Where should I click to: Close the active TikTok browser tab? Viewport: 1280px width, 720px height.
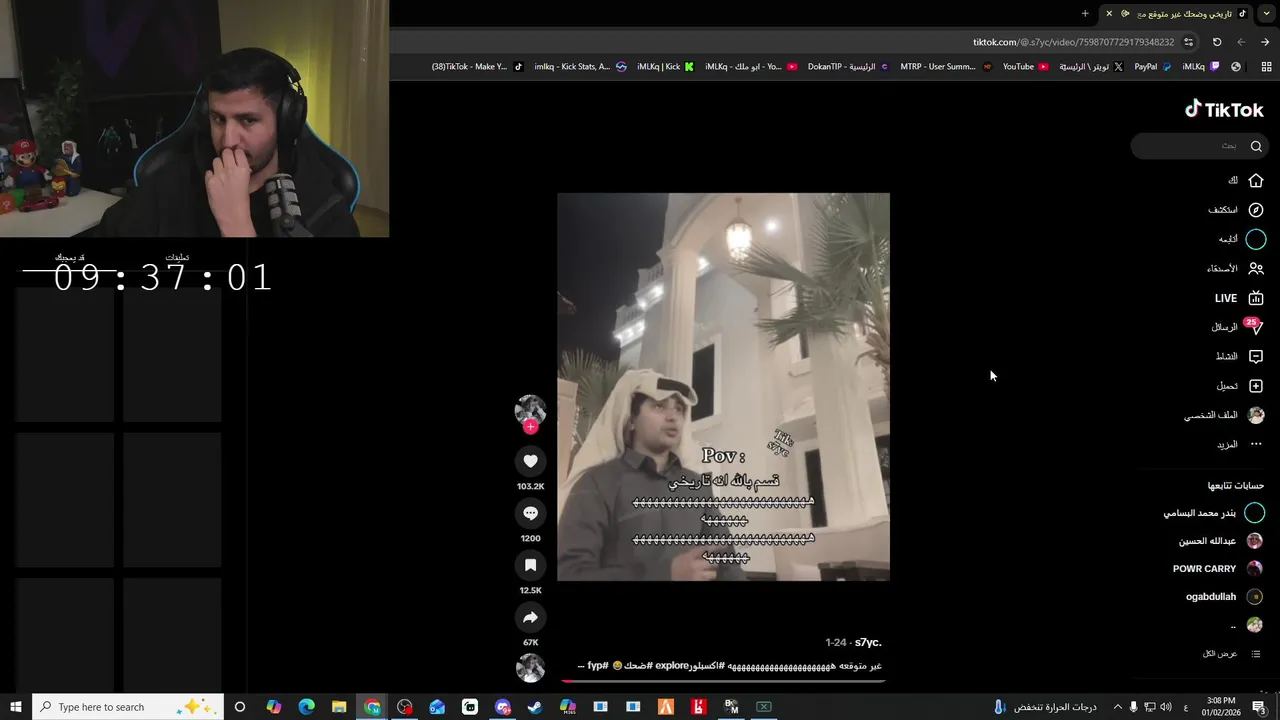pos(1109,13)
